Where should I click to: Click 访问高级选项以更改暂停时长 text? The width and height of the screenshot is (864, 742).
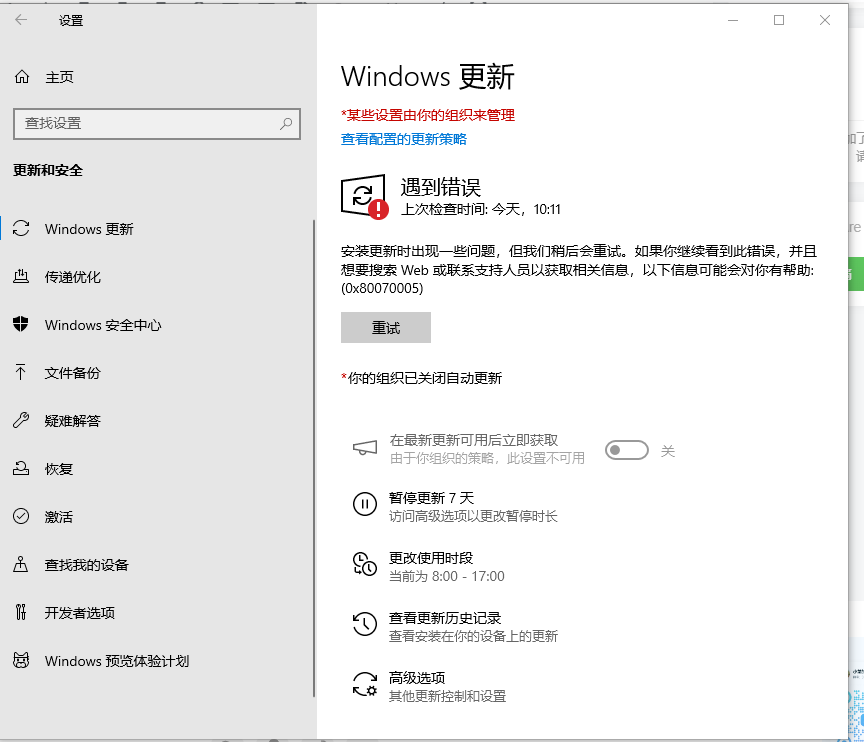pos(473,516)
